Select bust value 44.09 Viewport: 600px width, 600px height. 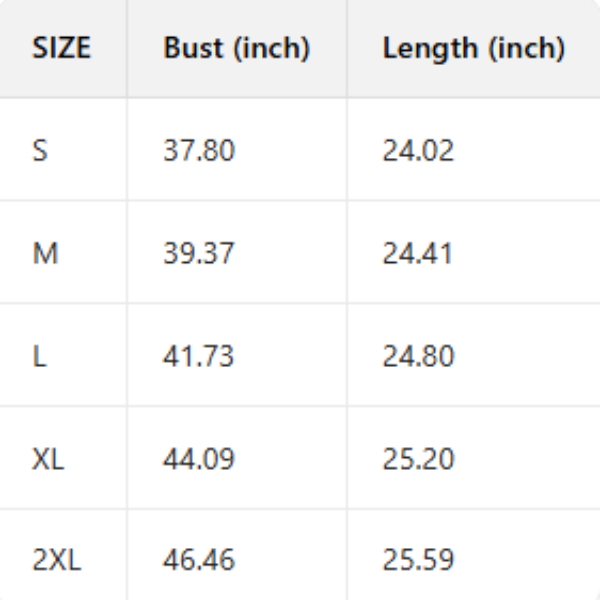[x=199, y=460]
